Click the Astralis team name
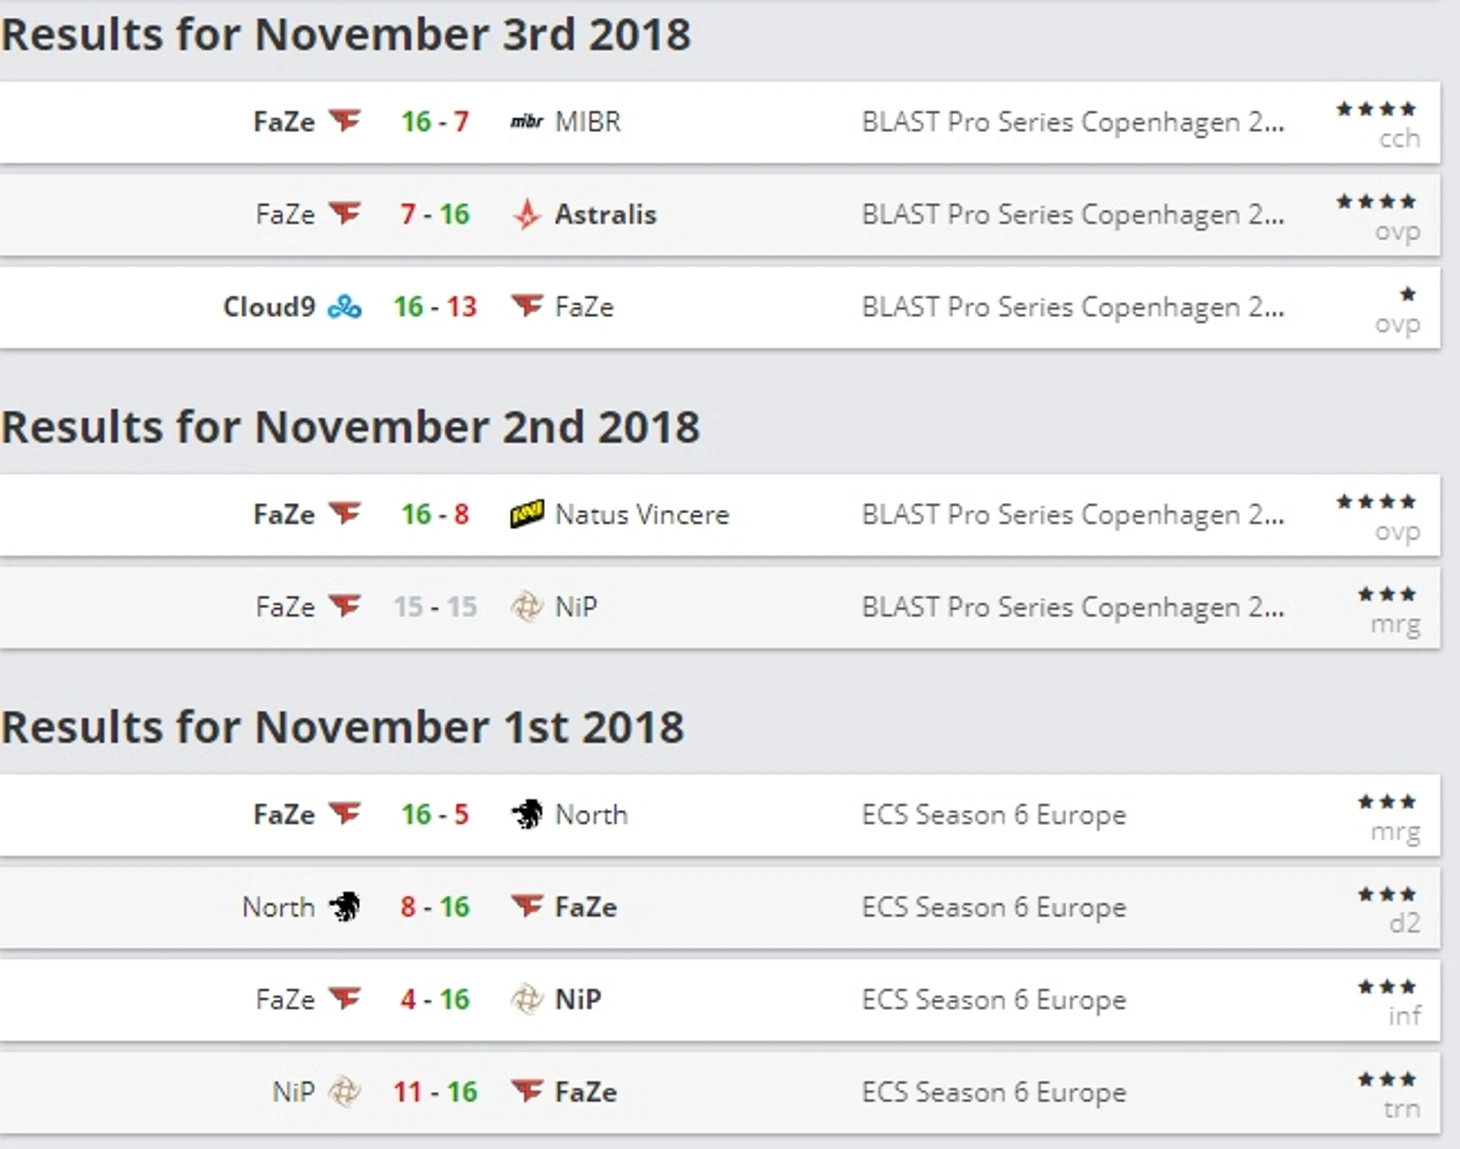Screen dimensions: 1460x1149 coord(606,214)
